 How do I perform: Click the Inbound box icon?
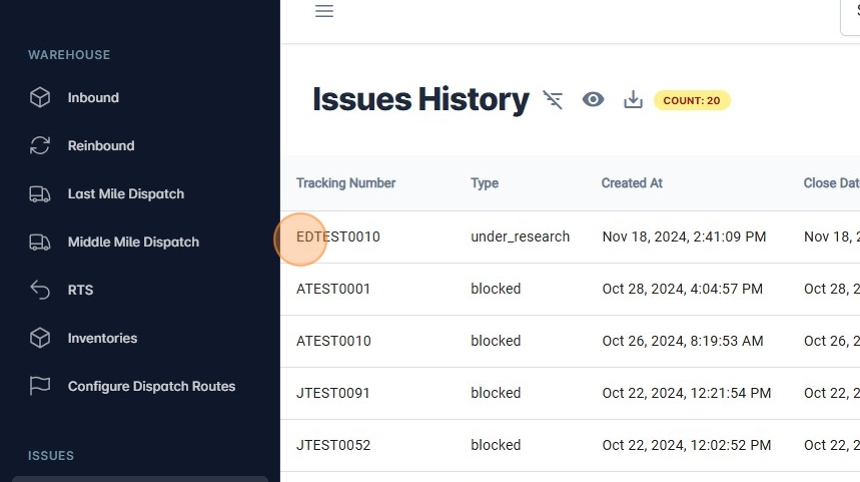tap(40, 98)
